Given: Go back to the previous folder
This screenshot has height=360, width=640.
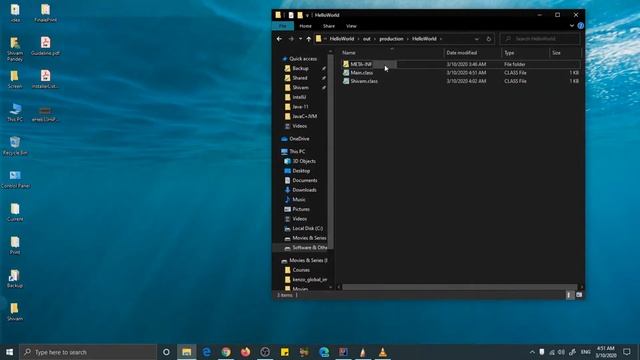Looking at the screenshot, I should [x=279, y=39].
